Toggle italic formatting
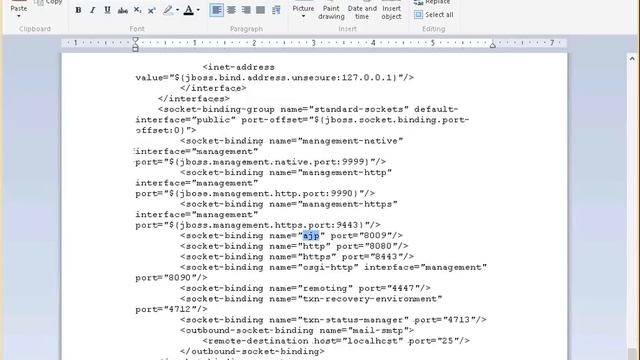The image size is (640, 360). click(93, 10)
